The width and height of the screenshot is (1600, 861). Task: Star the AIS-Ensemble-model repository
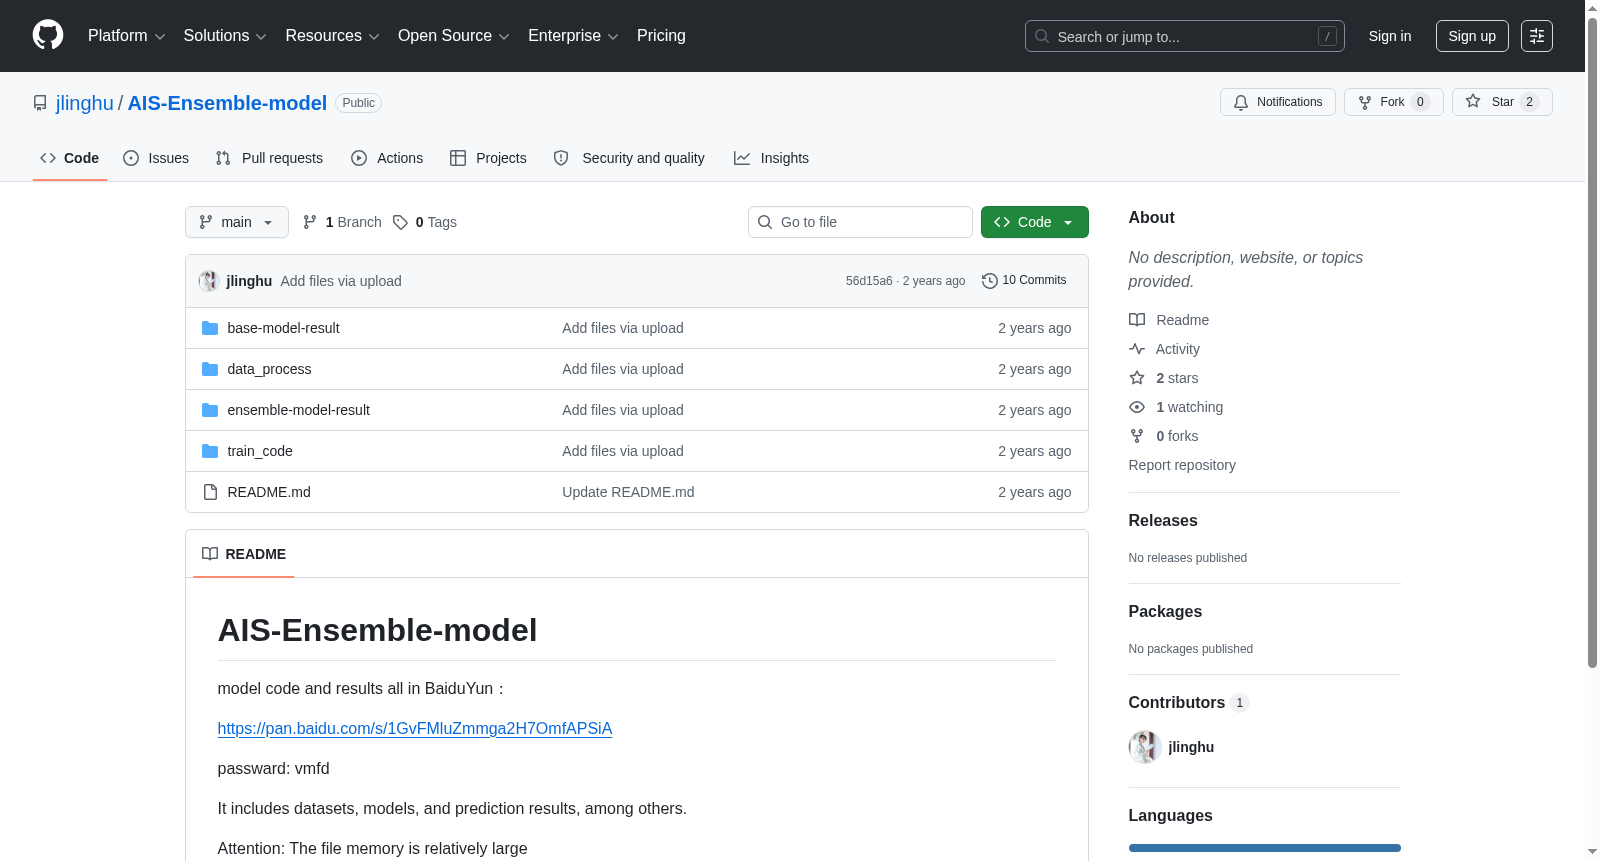[x=1502, y=102]
